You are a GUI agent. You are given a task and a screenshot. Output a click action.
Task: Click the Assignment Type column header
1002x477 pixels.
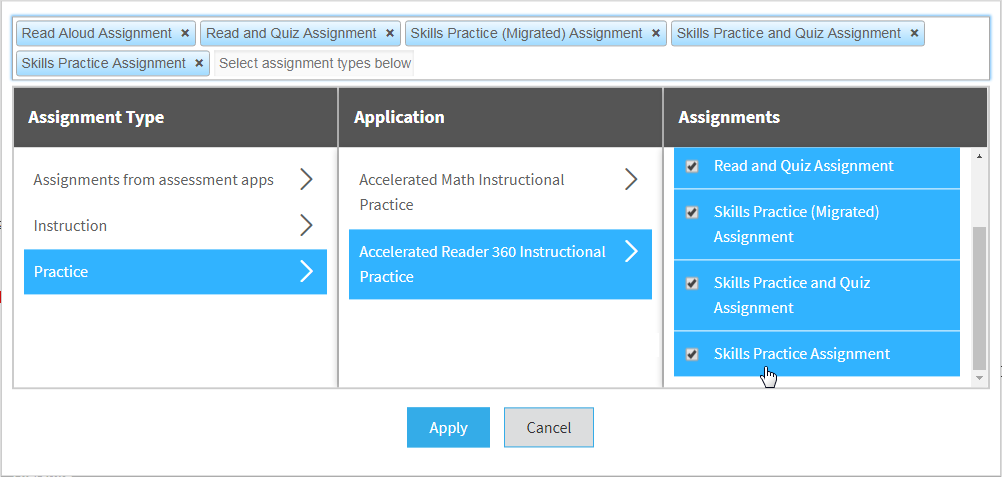(175, 118)
